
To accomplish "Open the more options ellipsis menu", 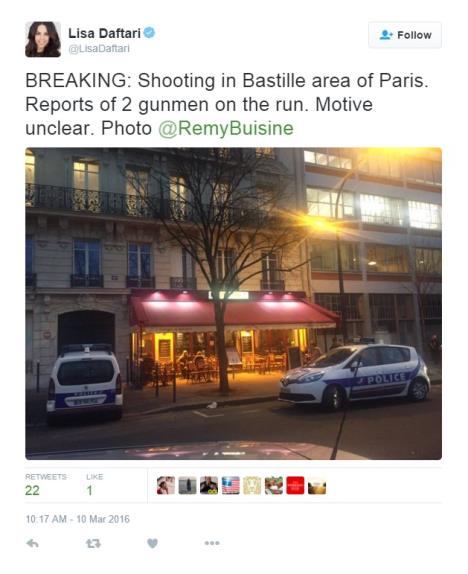I will [x=212, y=543].
